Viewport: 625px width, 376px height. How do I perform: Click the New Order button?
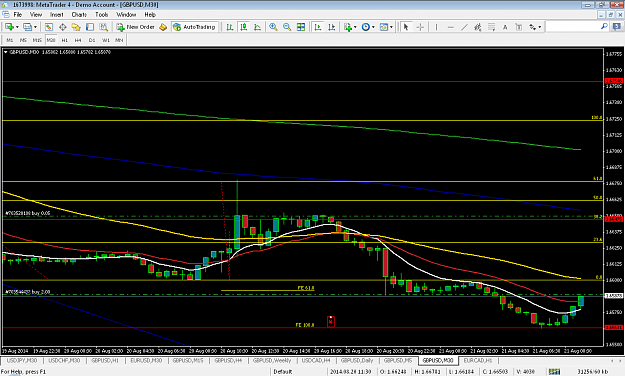(x=136, y=27)
